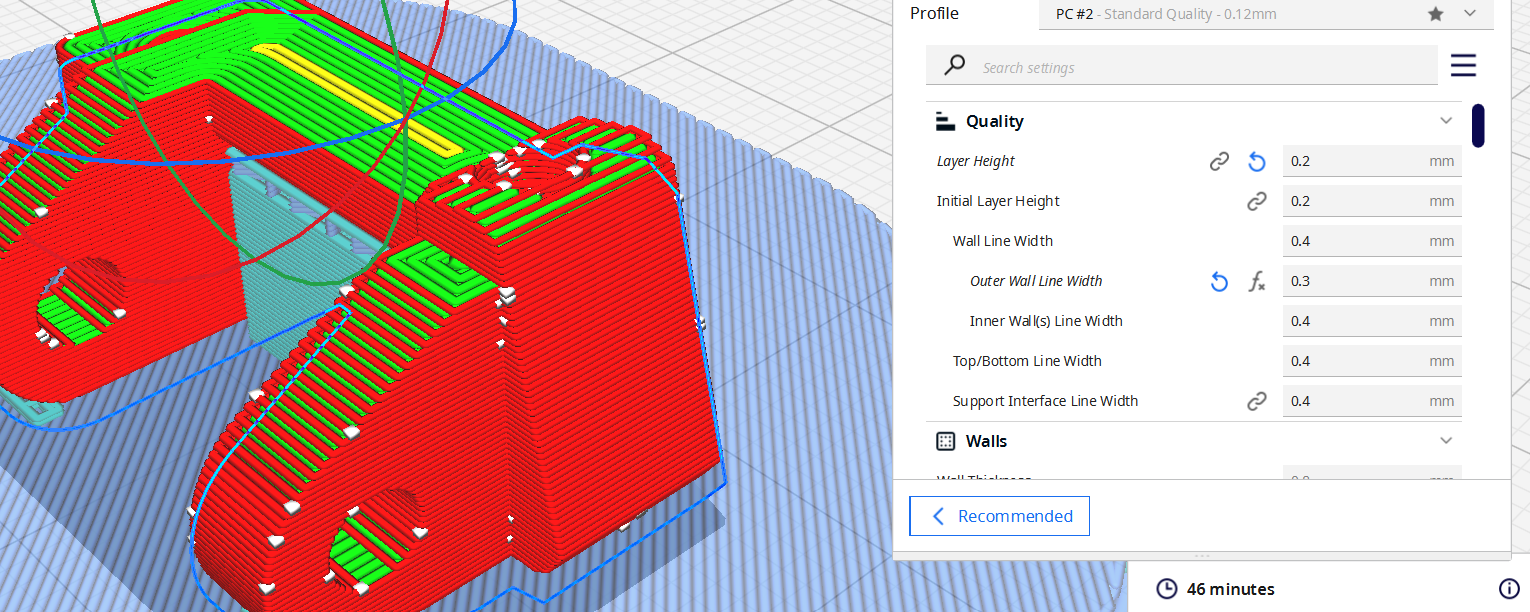Edit the Initial Layer Height field
The image size is (1530, 612).
1372,201
